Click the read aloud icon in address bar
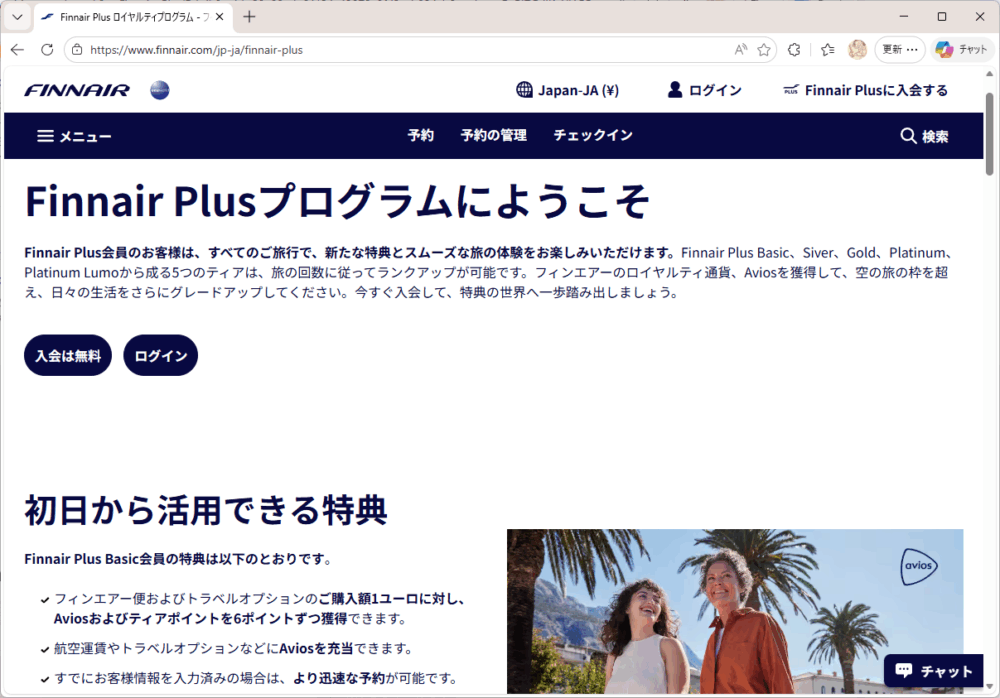Viewport: 1000px width, 698px height. point(740,49)
